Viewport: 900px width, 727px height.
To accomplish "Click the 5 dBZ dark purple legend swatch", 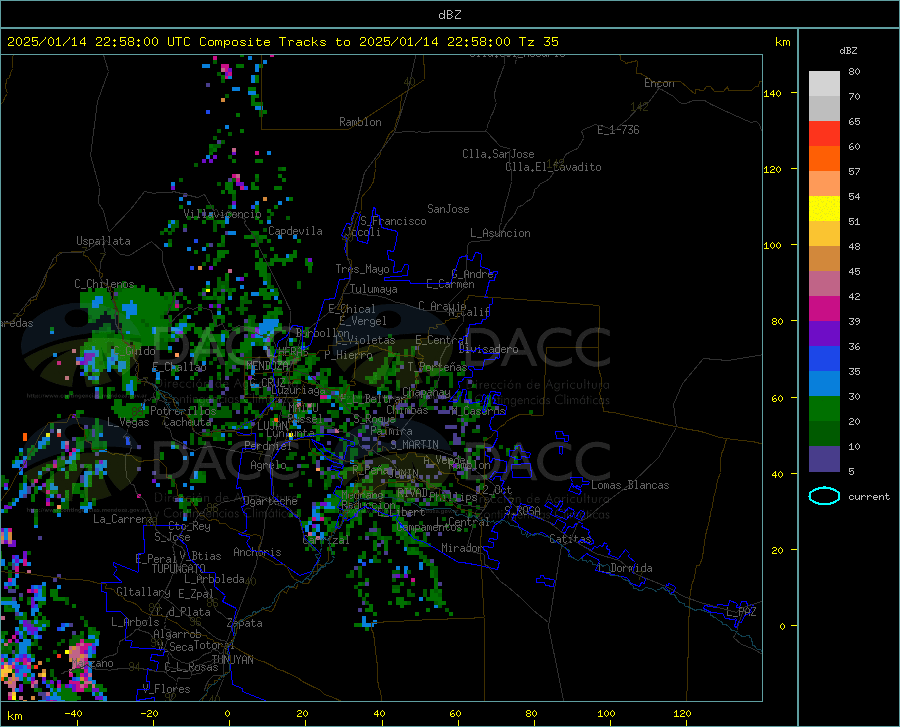I will click(x=824, y=458).
